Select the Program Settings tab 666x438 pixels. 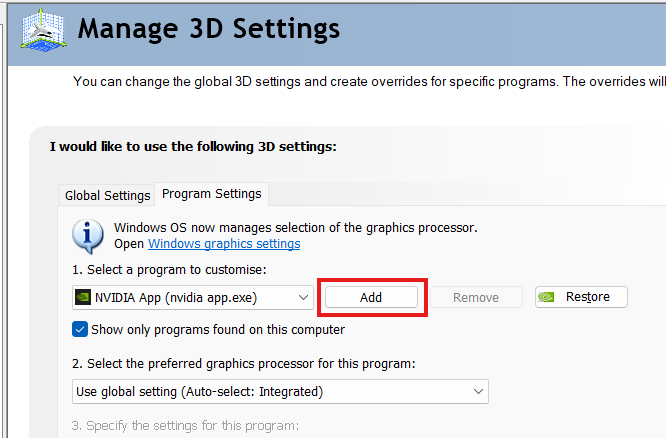211,194
